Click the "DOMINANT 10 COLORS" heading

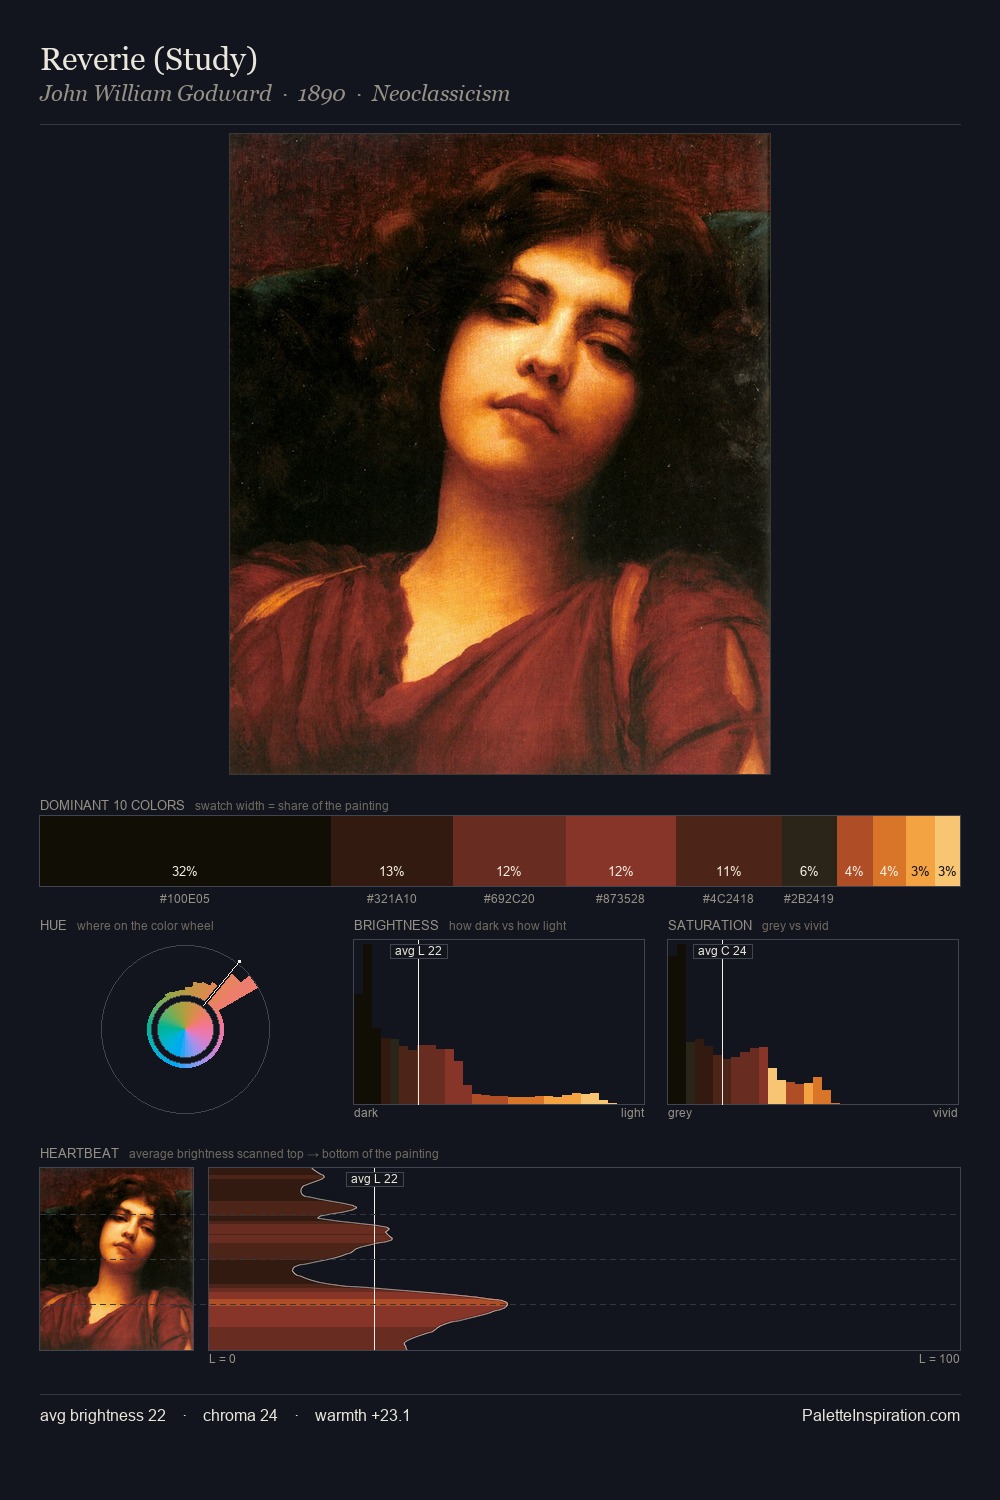112,805
